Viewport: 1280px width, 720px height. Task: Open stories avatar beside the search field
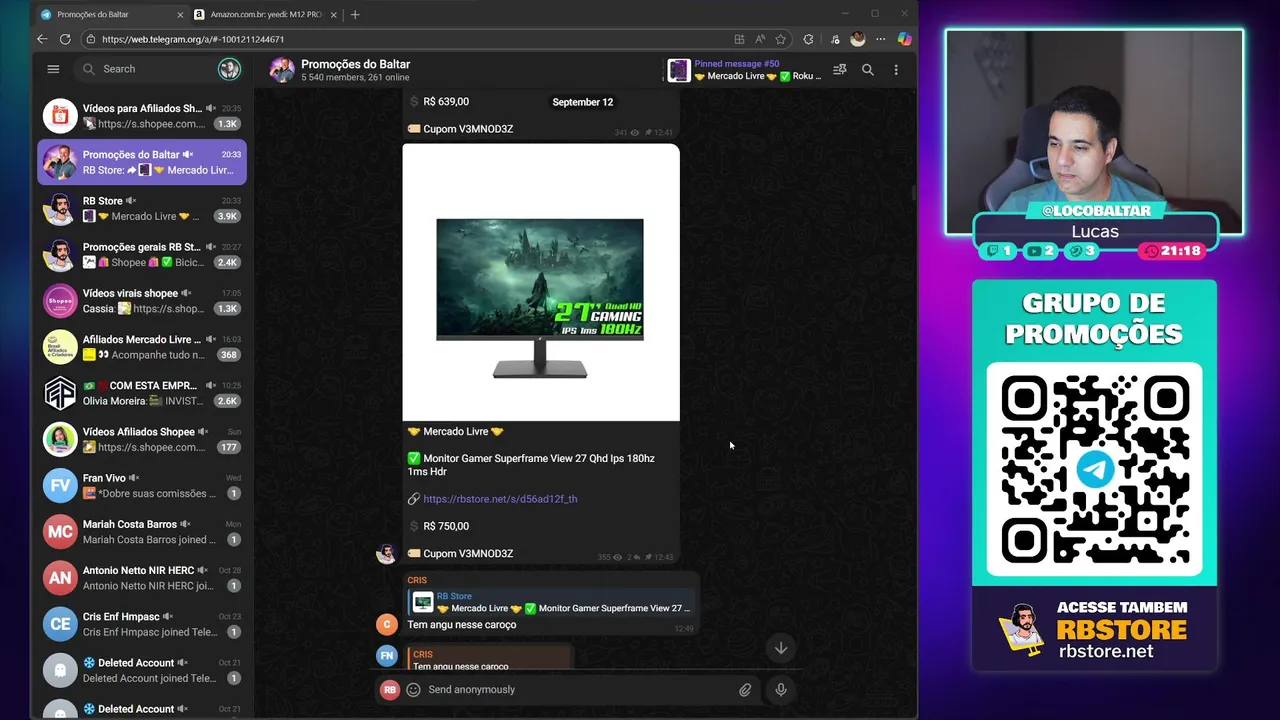(229, 69)
